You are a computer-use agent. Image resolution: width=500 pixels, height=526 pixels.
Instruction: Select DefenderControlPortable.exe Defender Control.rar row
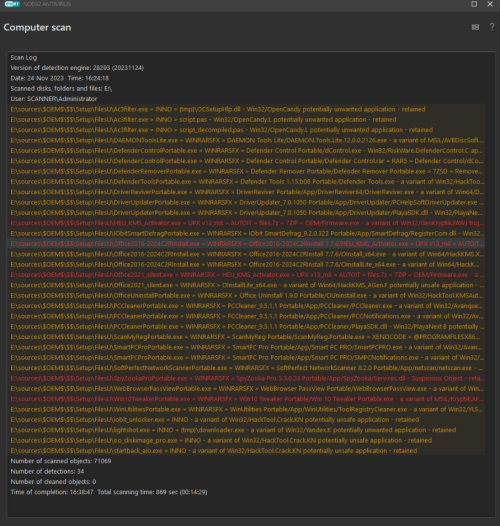pyautogui.click(x=246, y=161)
